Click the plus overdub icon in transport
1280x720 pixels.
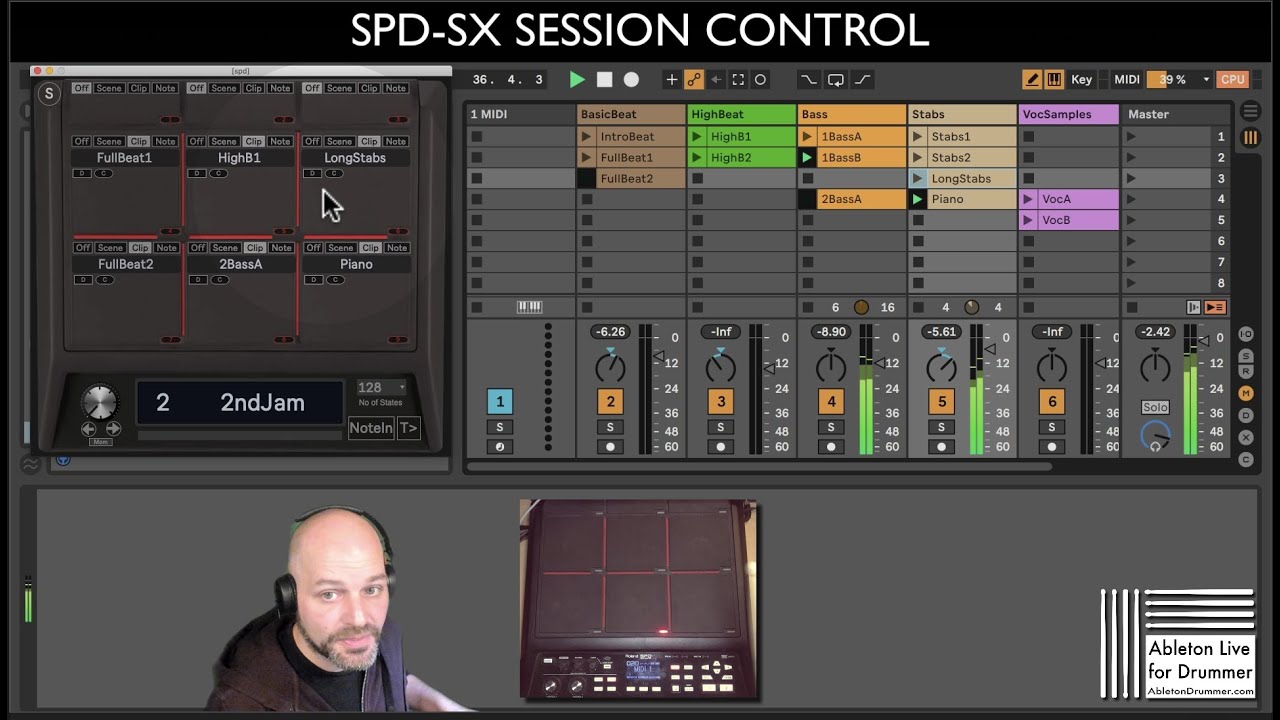(672, 79)
